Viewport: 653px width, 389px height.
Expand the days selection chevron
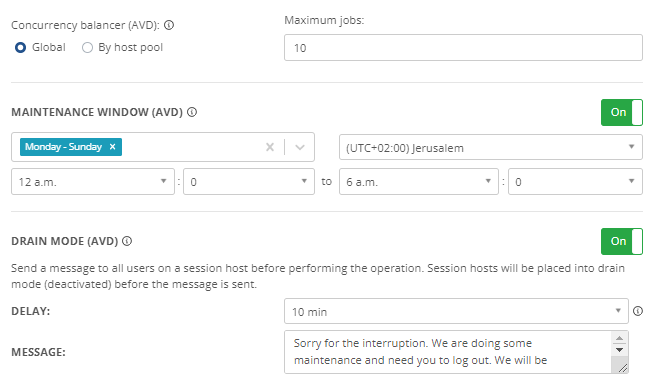tap(300, 147)
